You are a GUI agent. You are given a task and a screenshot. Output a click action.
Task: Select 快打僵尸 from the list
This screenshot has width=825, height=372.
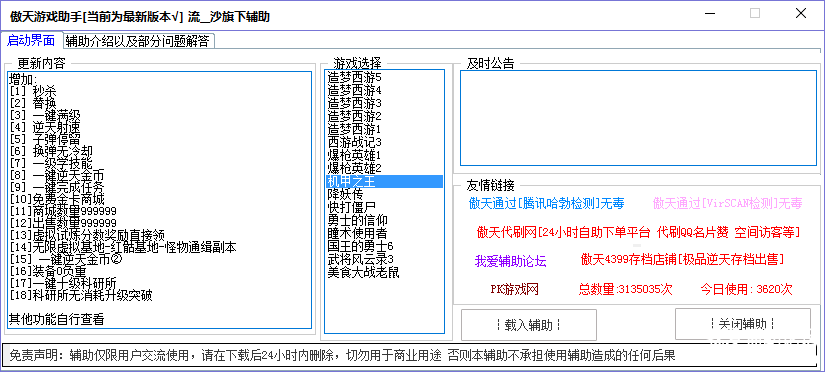click(384, 207)
